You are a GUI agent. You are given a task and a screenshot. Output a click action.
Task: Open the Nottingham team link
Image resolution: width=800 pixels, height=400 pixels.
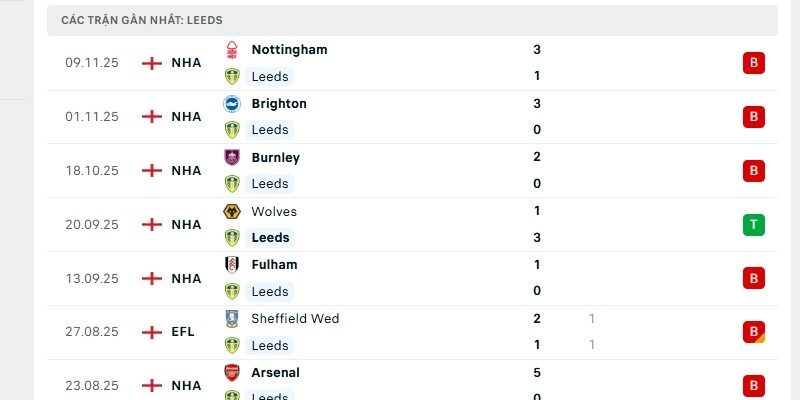(x=289, y=49)
